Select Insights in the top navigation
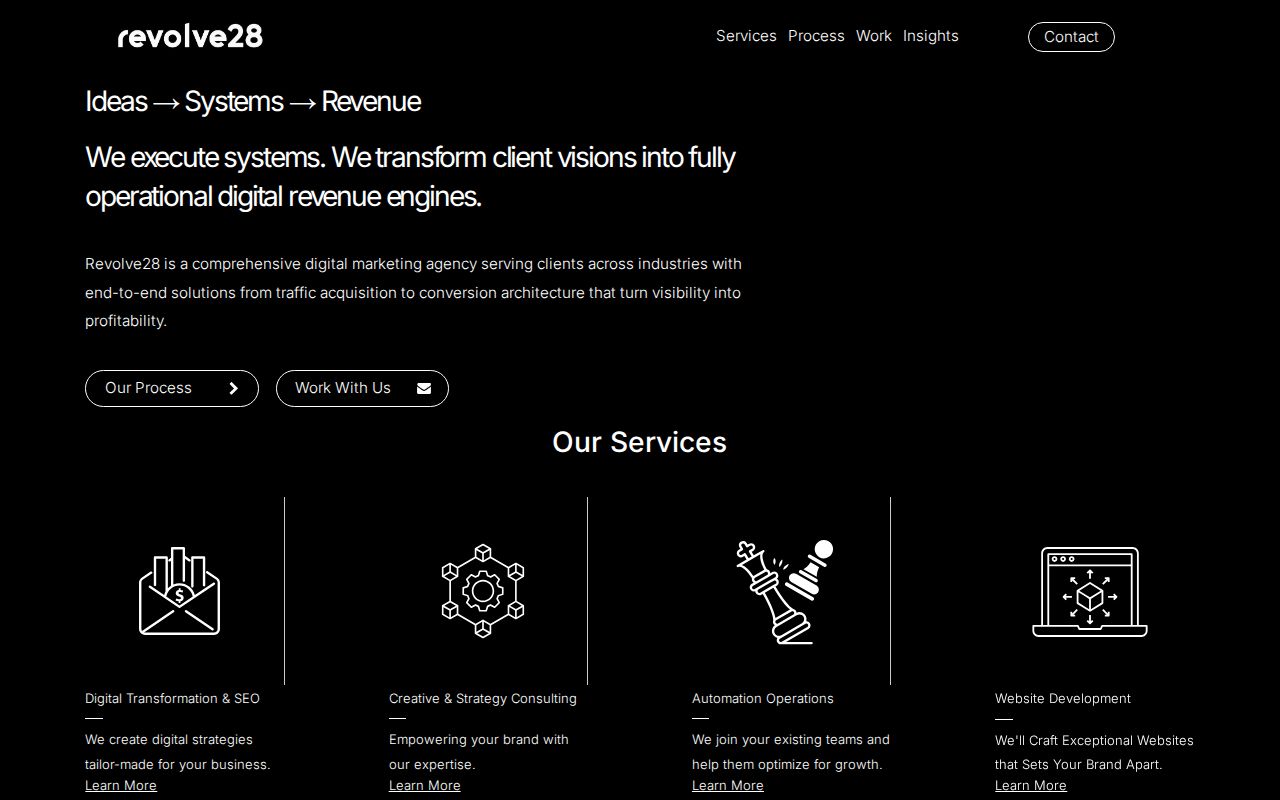The width and height of the screenshot is (1280, 800). click(x=930, y=36)
